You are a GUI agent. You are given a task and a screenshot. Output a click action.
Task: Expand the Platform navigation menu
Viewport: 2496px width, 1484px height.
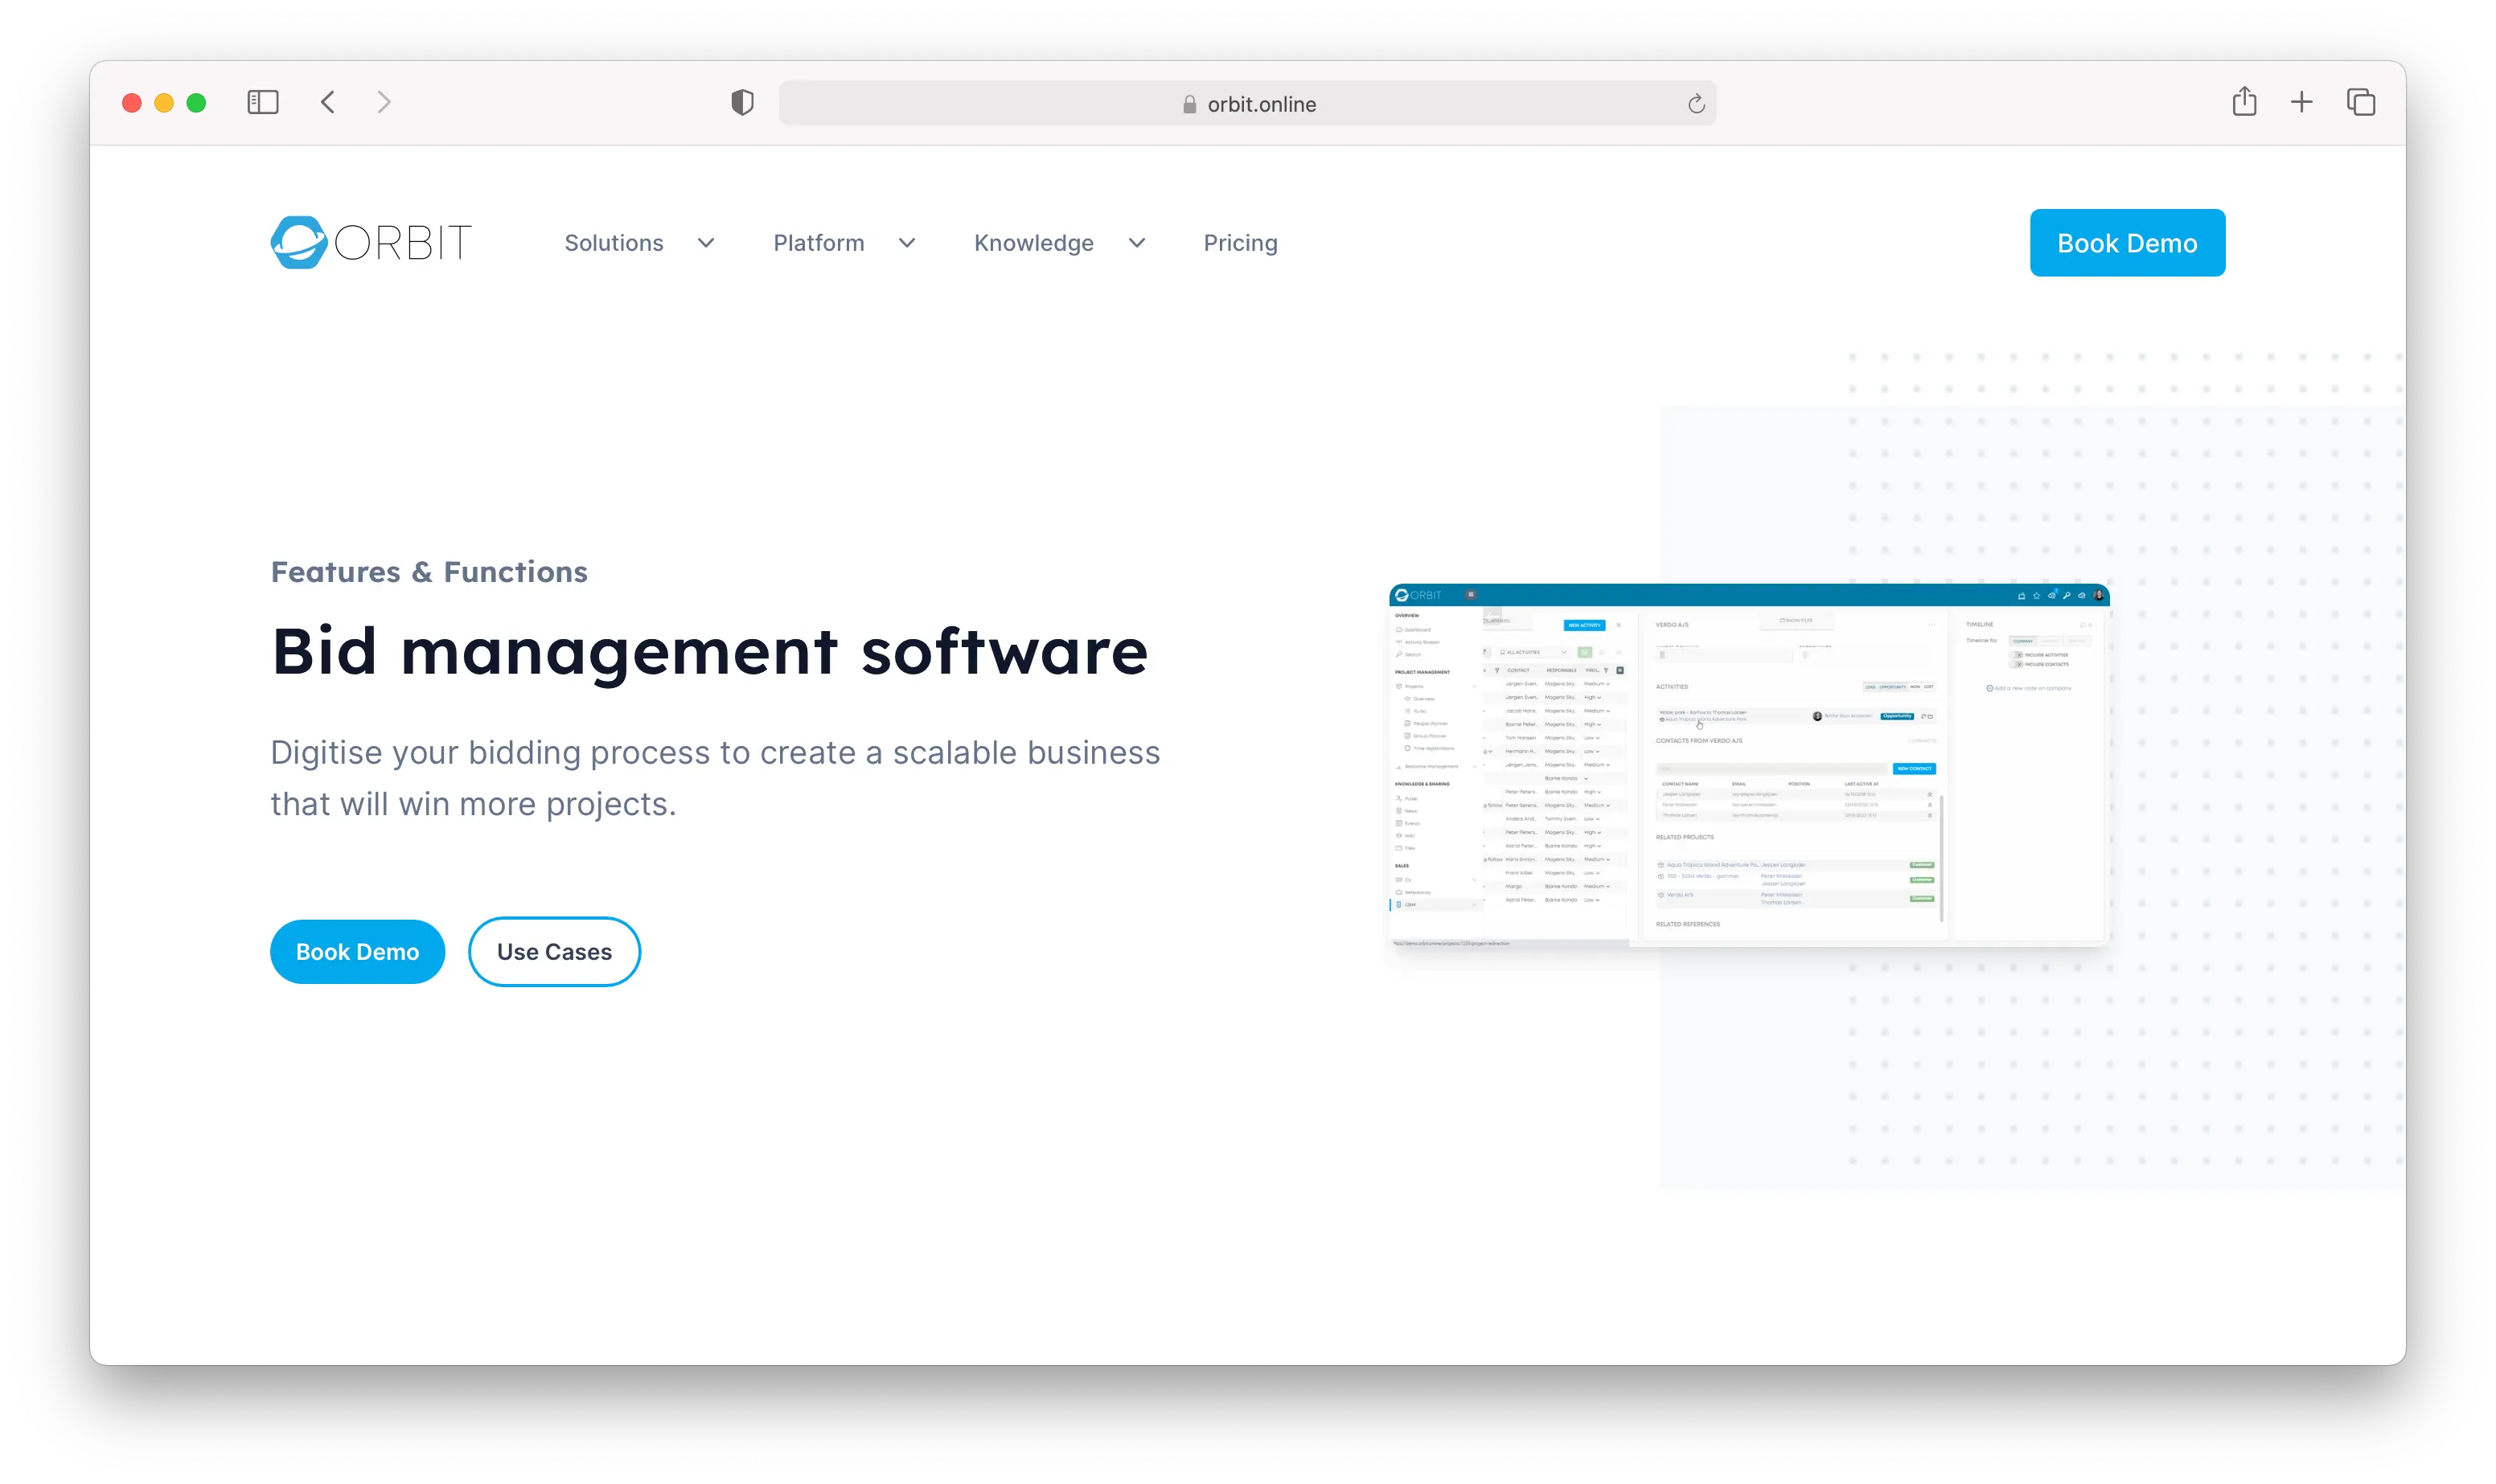(818, 242)
